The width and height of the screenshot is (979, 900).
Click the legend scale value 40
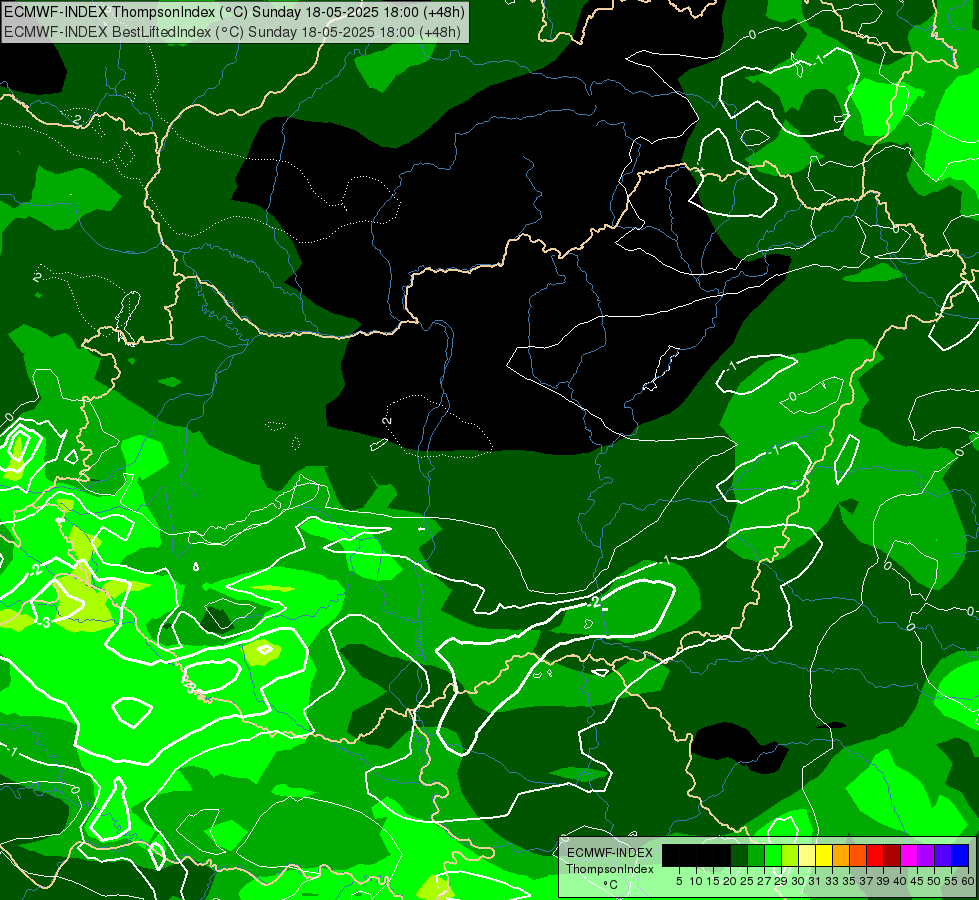[900, 881]
